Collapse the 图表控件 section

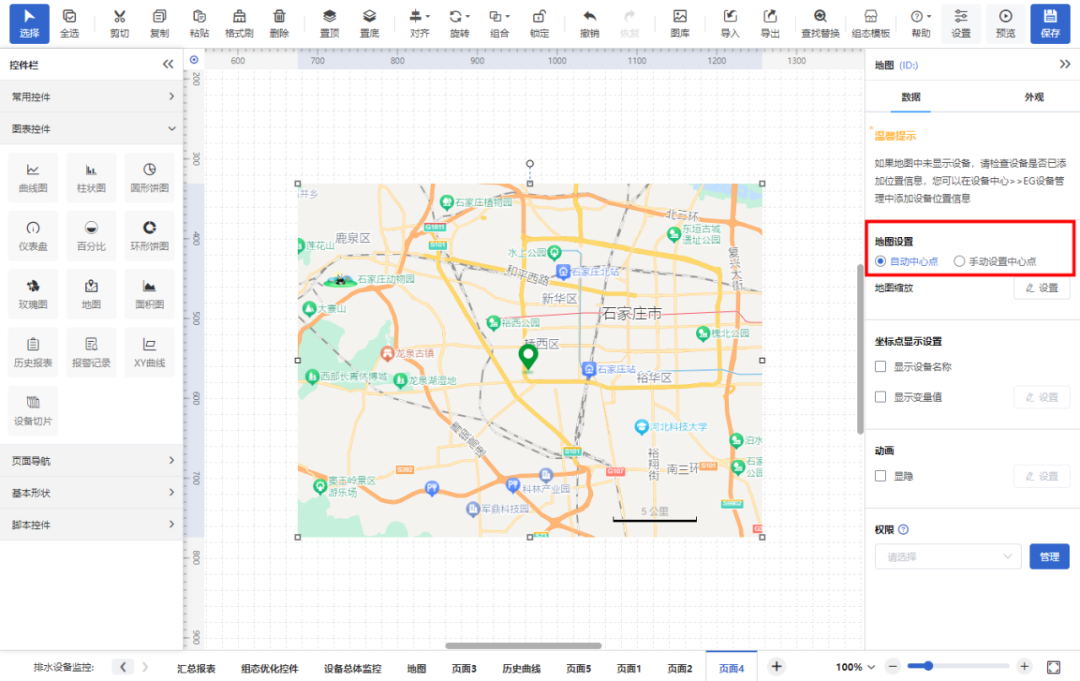pos(92,129)
